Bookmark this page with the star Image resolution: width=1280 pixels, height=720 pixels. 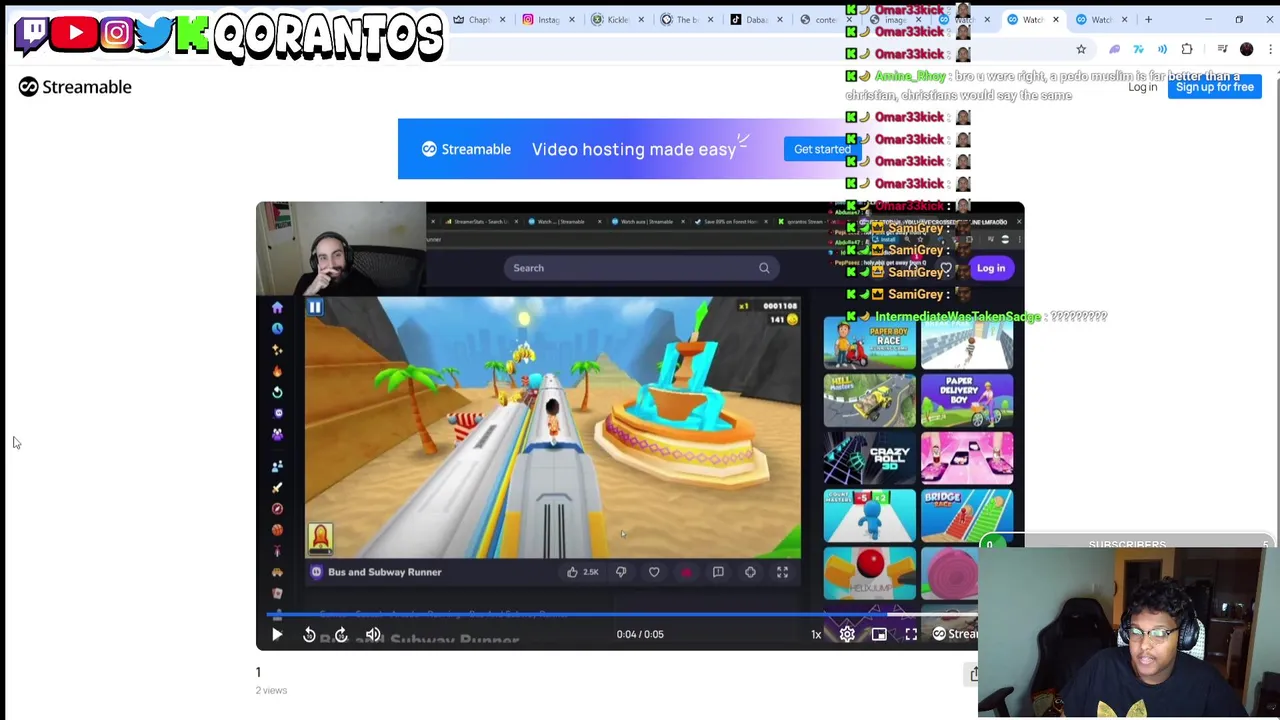coord(1081,49)
